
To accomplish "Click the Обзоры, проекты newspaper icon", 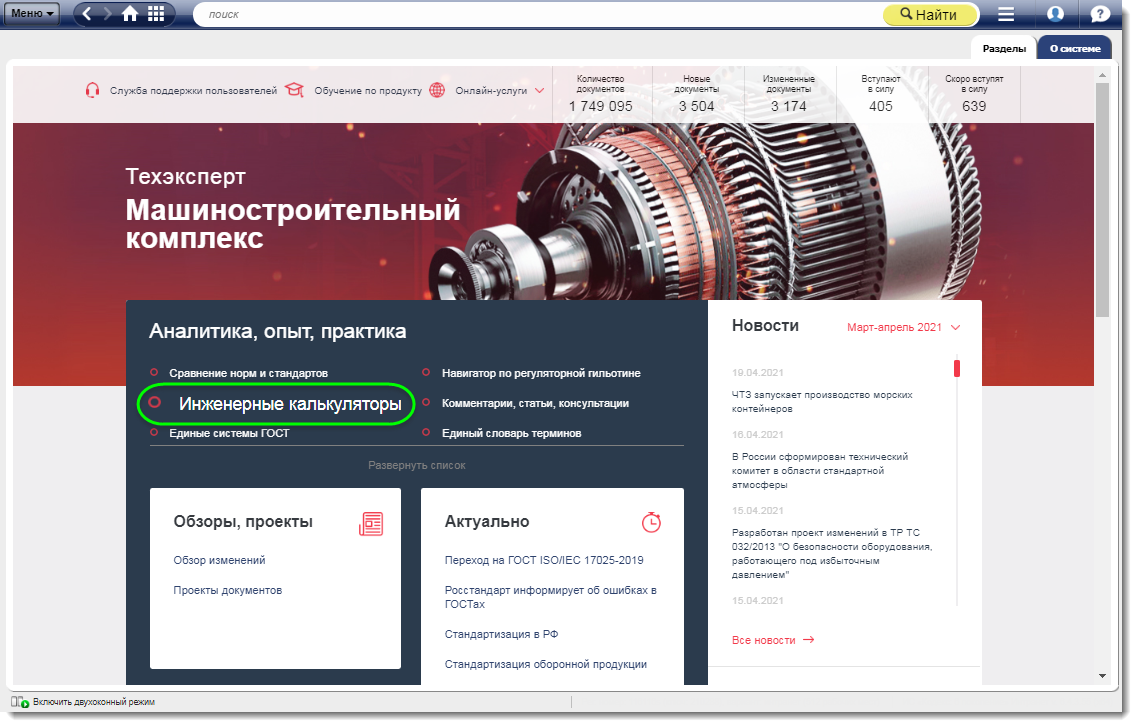I will pyautogui.click(x=371, y=523).
